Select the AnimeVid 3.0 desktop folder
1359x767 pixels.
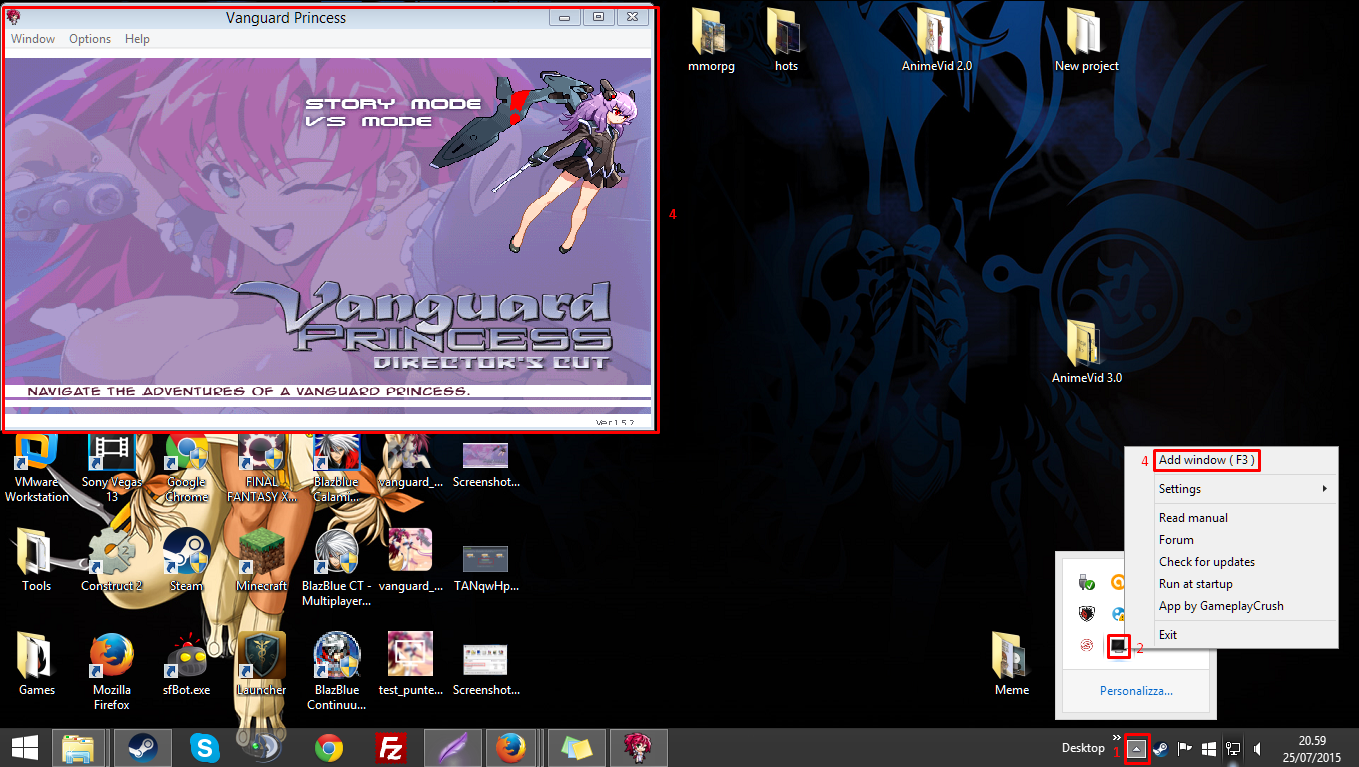[1086, 352]
